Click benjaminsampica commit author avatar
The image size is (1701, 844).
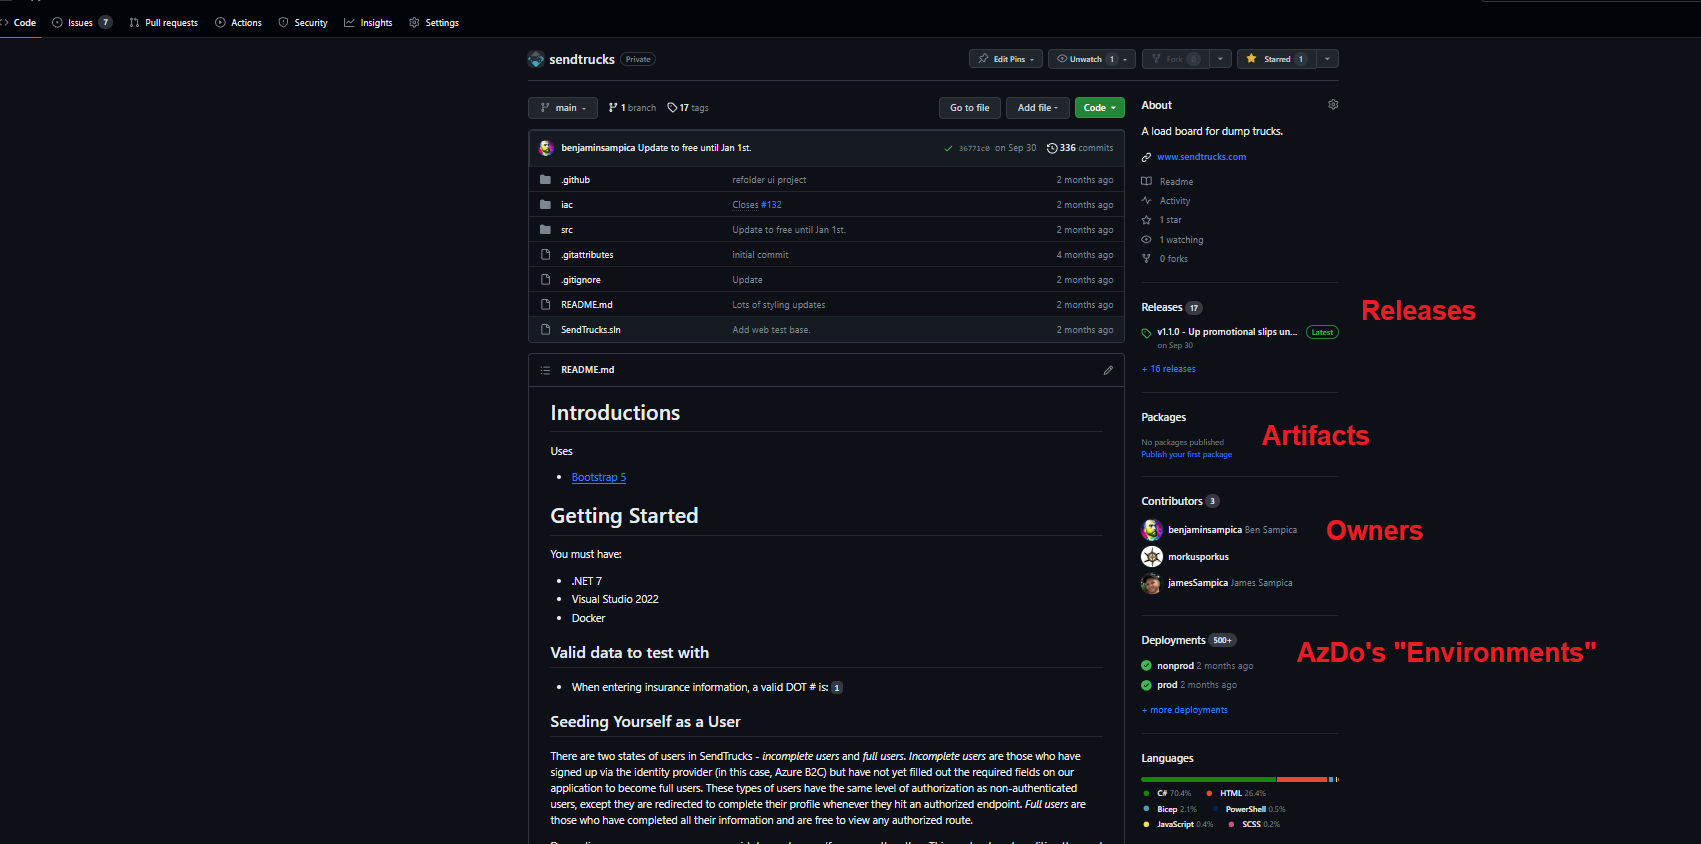click(x=546, y=148)
